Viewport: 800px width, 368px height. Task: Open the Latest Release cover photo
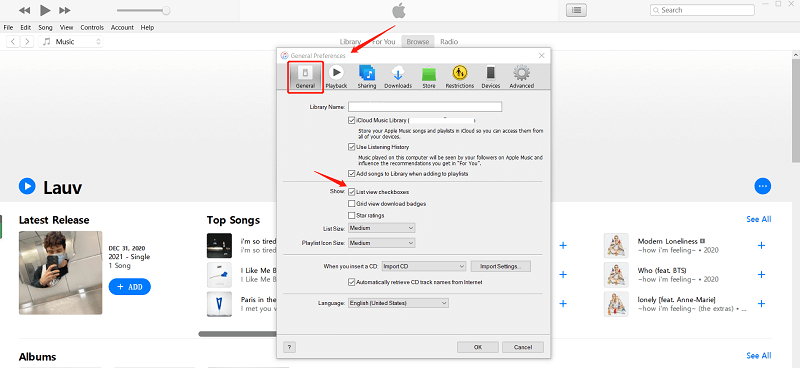click(x=61, y=273)
